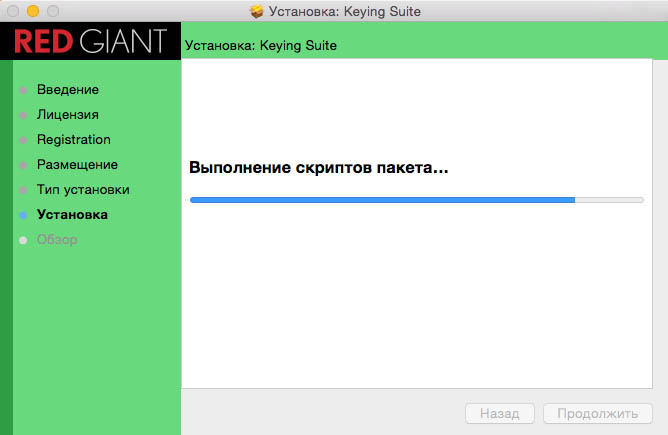Click the Выполнение скриптов пакета status text
The image size is (668, 435).
319,167
